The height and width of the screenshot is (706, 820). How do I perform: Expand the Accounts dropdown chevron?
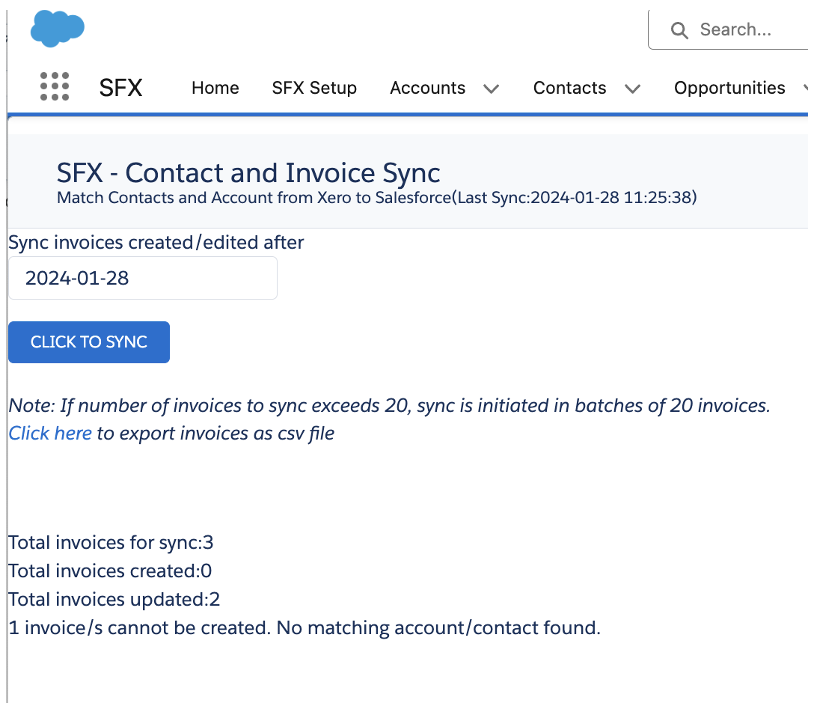pos(491,89)
